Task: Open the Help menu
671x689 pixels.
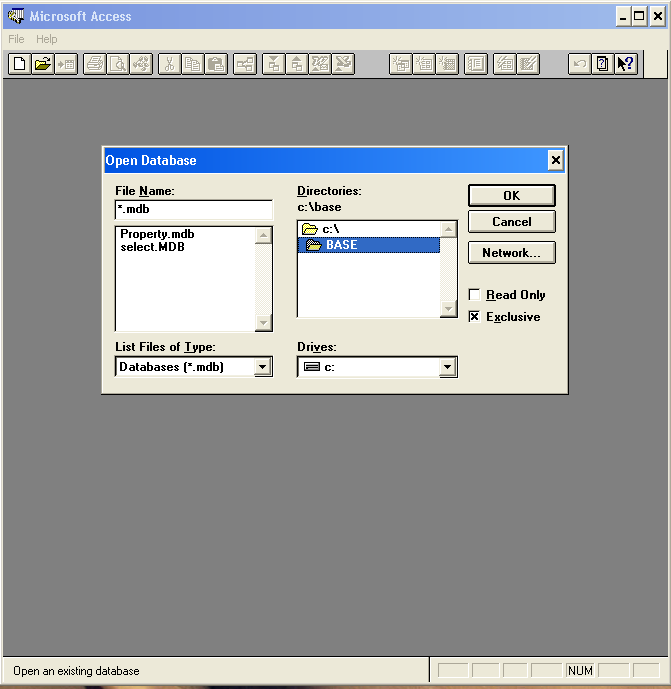Action: 47,39
